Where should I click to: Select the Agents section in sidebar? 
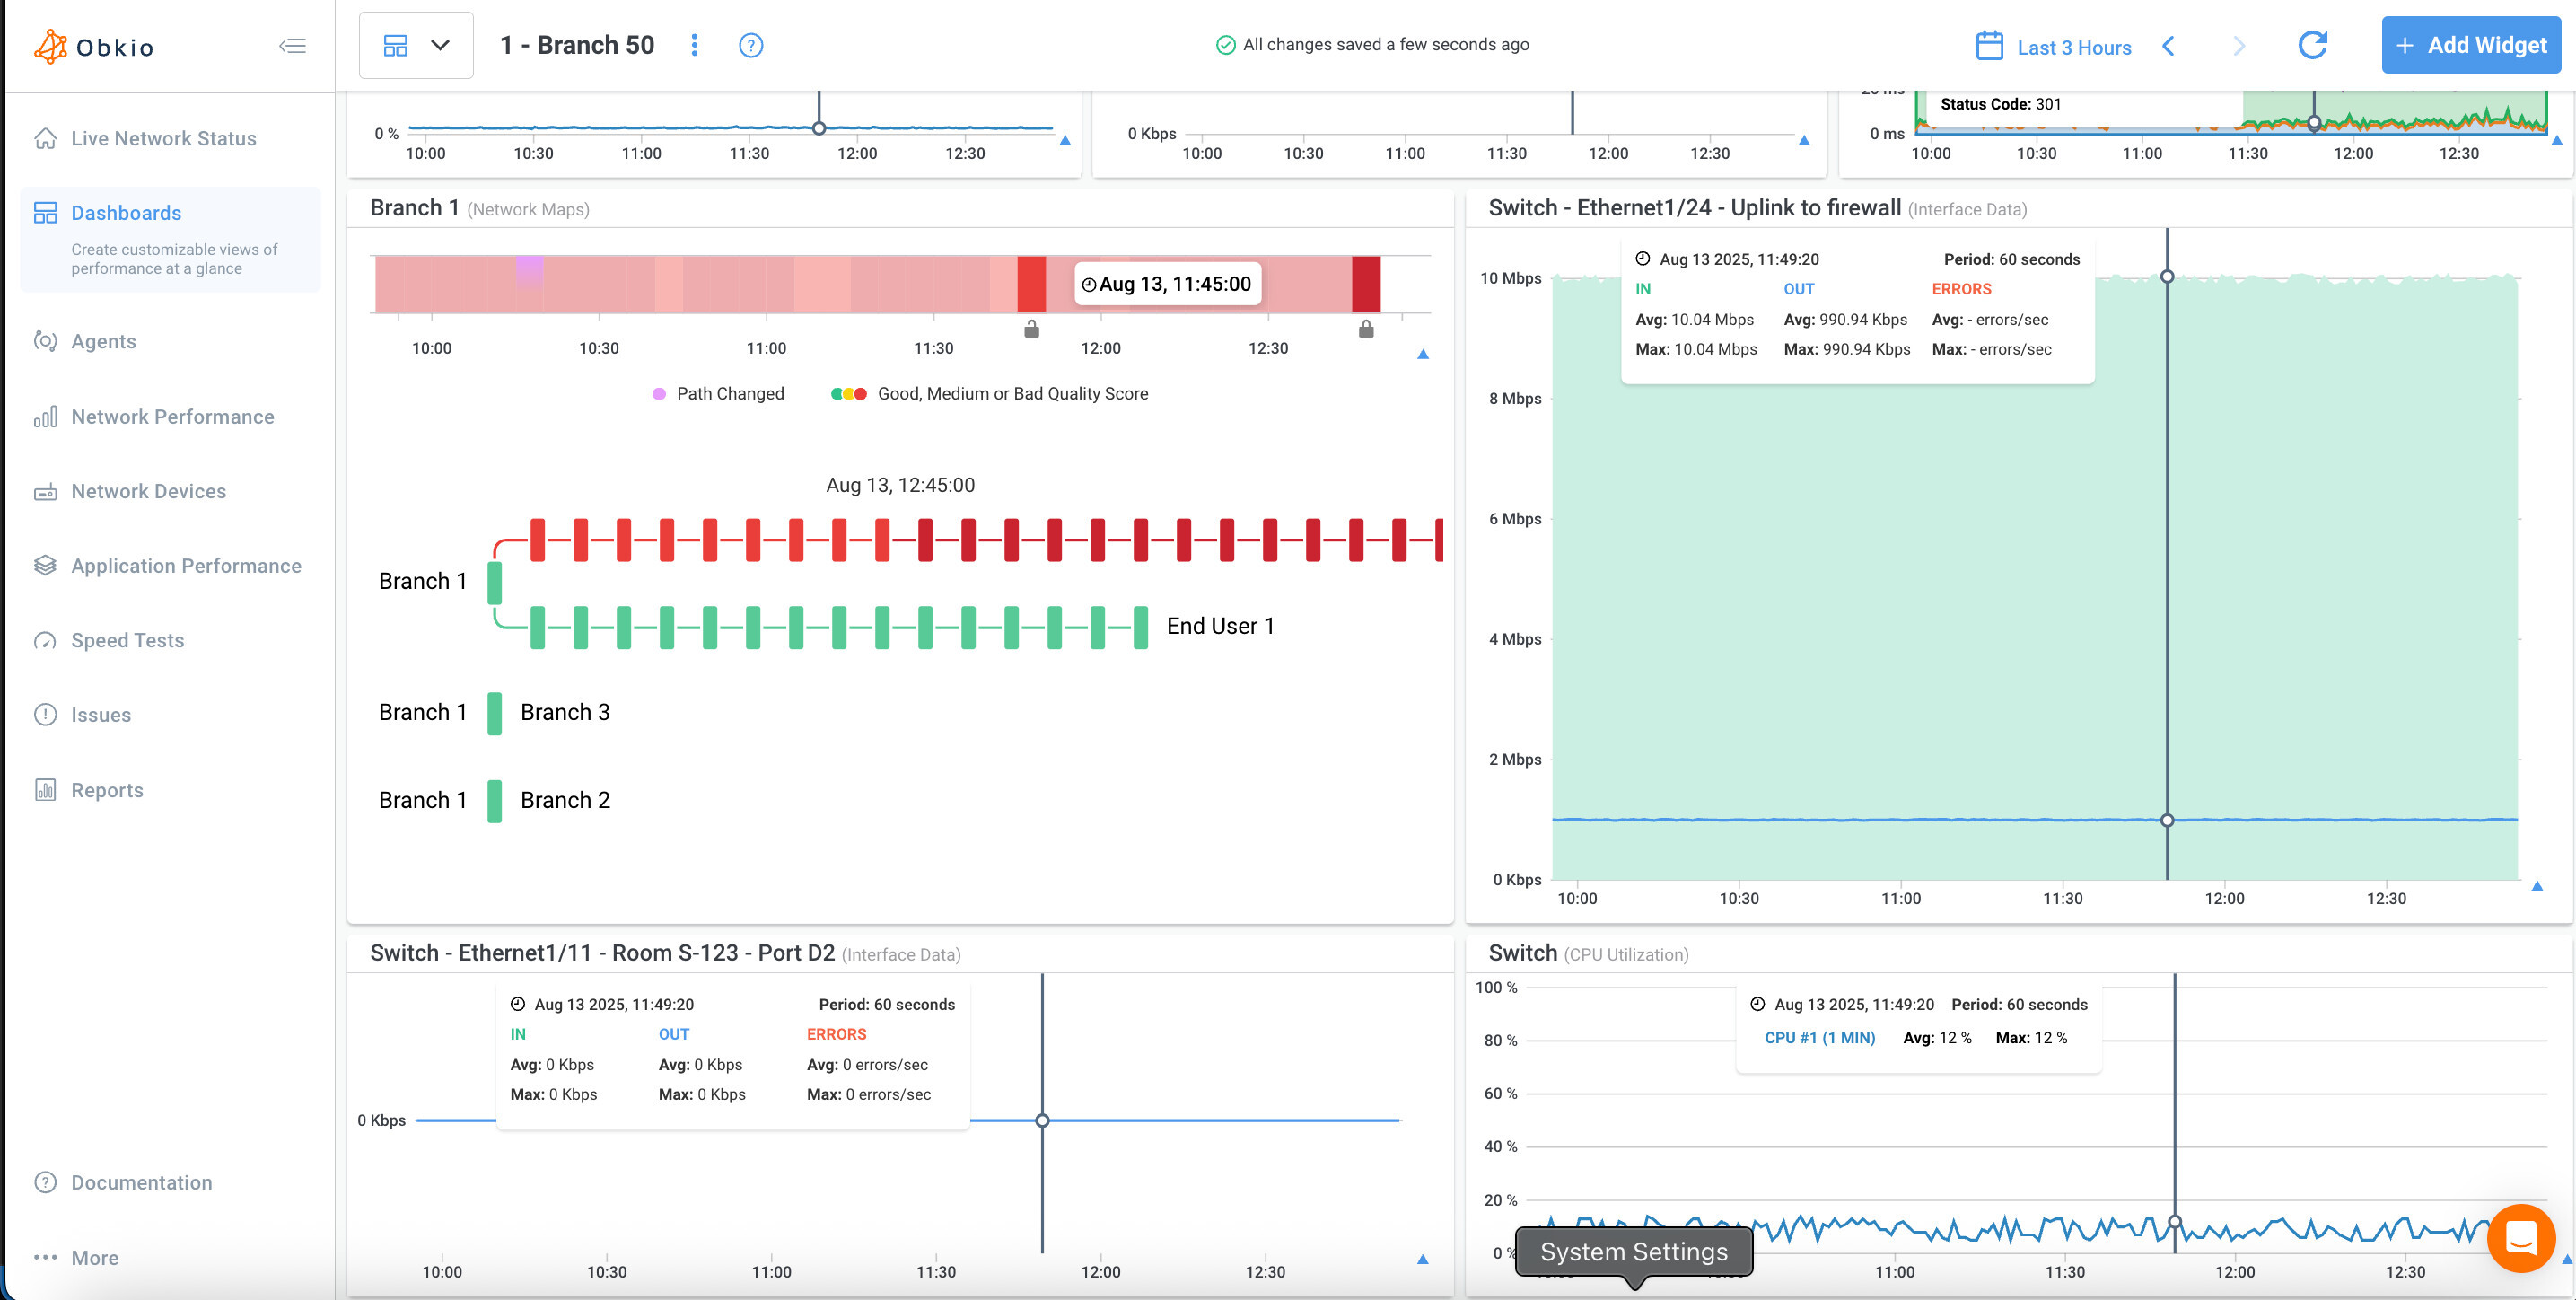point(103,341)
